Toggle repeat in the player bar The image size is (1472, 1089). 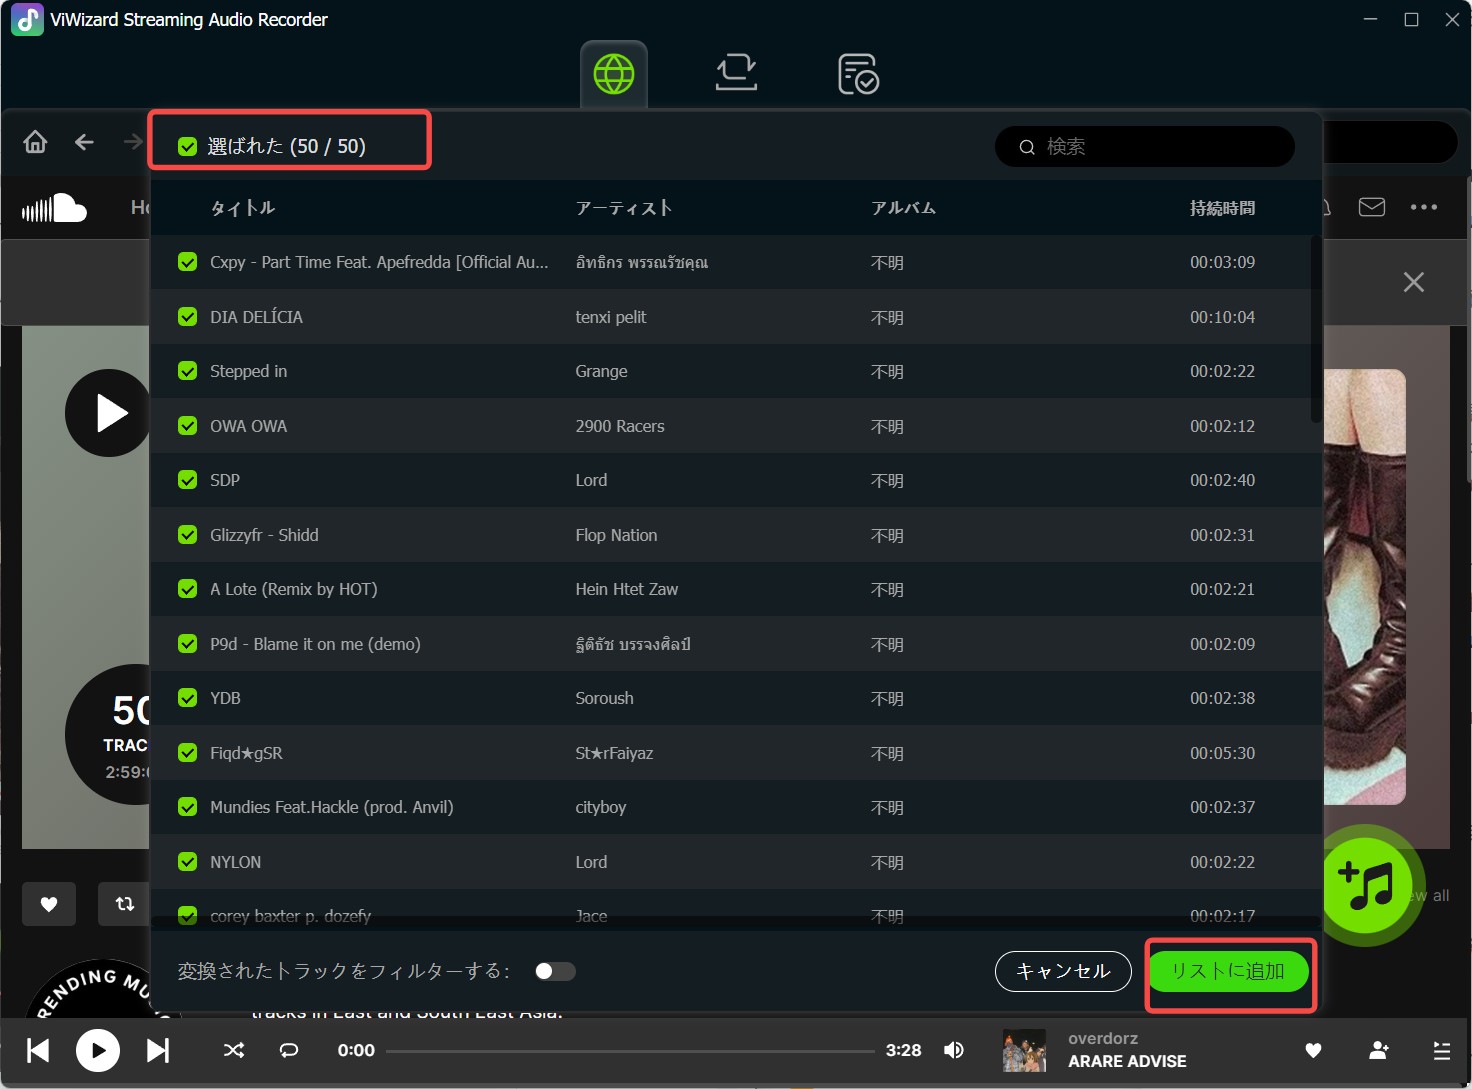pos(289,1050)
